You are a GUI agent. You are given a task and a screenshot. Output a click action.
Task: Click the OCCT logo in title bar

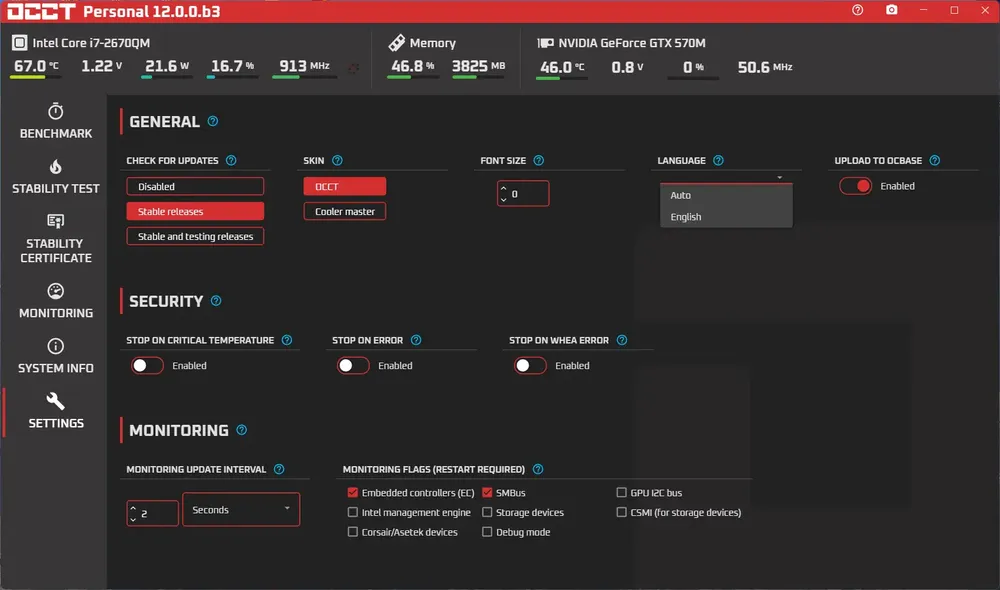[41, 11]
